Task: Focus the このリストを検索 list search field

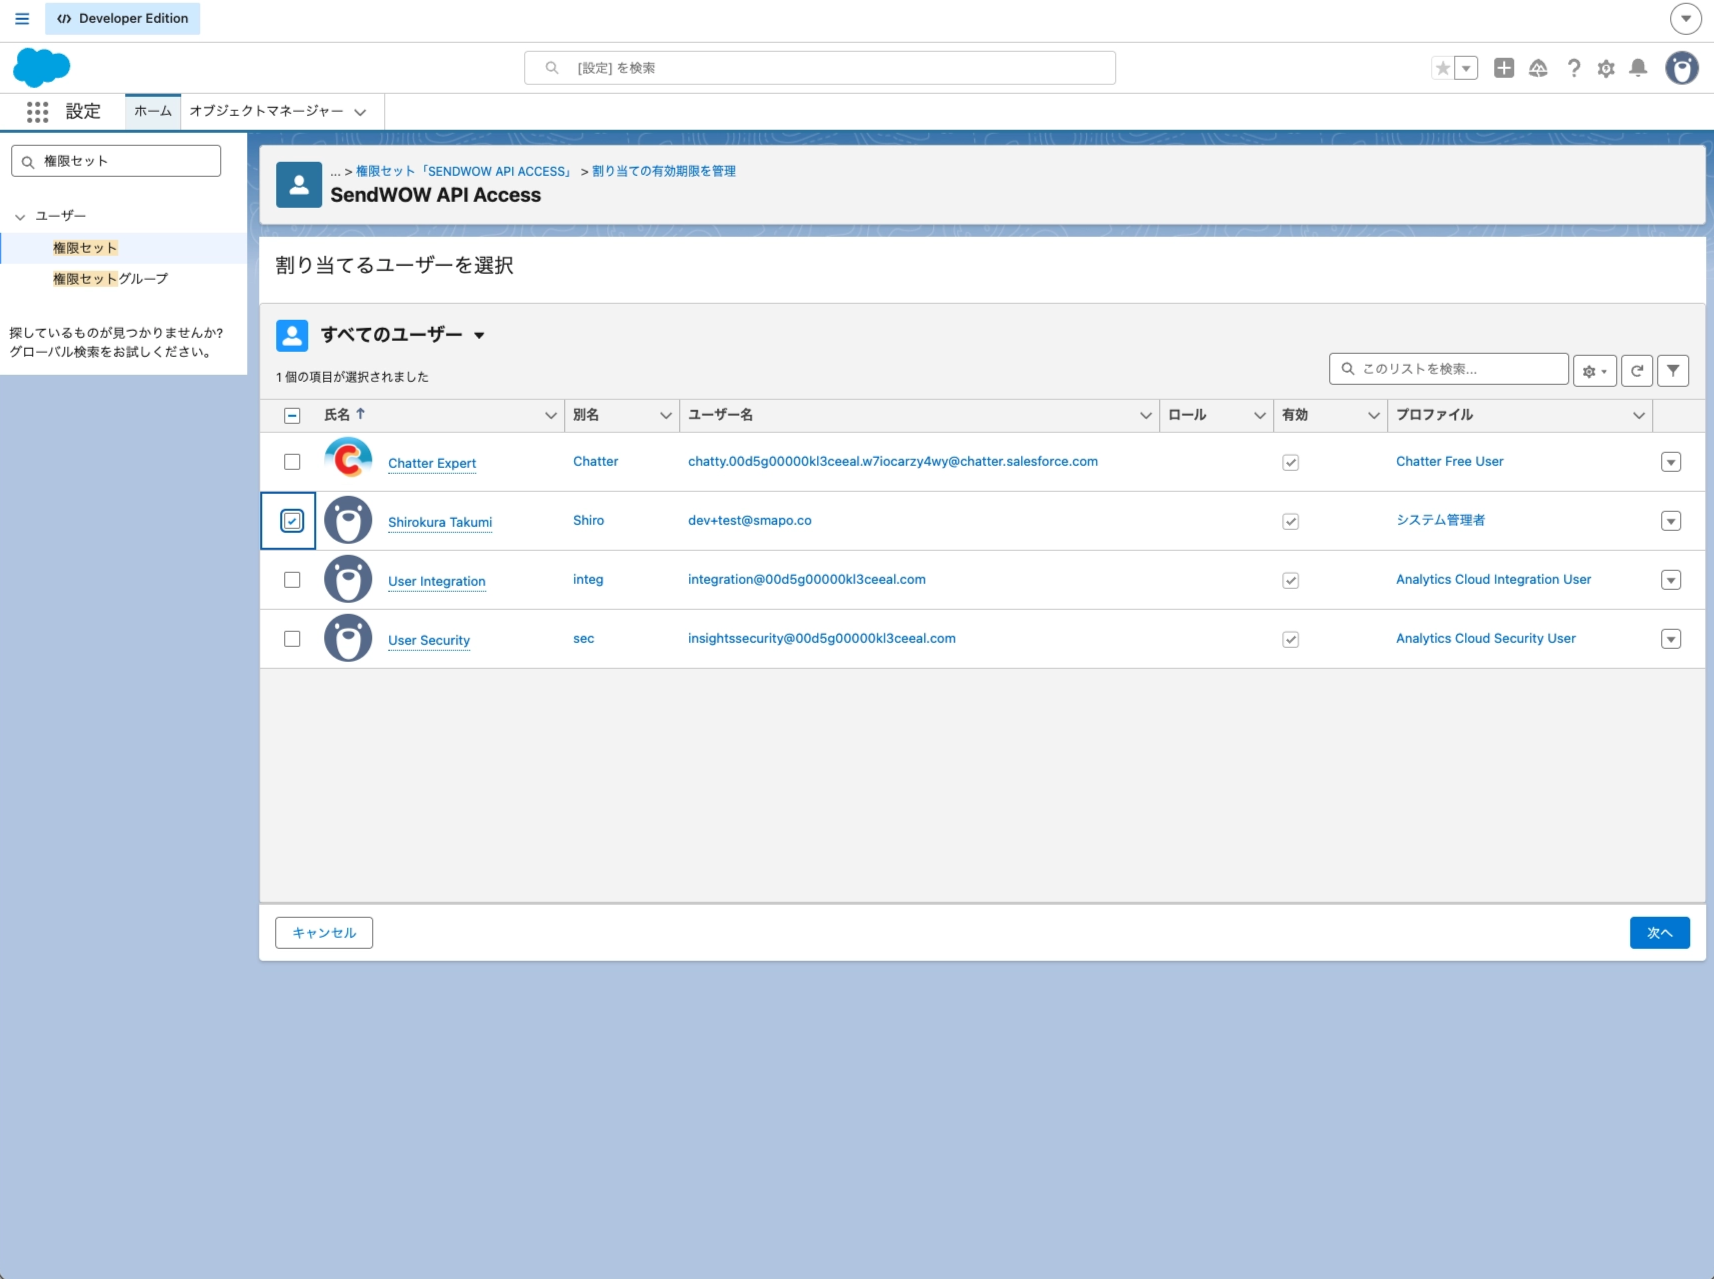Action: point(1449,369)
